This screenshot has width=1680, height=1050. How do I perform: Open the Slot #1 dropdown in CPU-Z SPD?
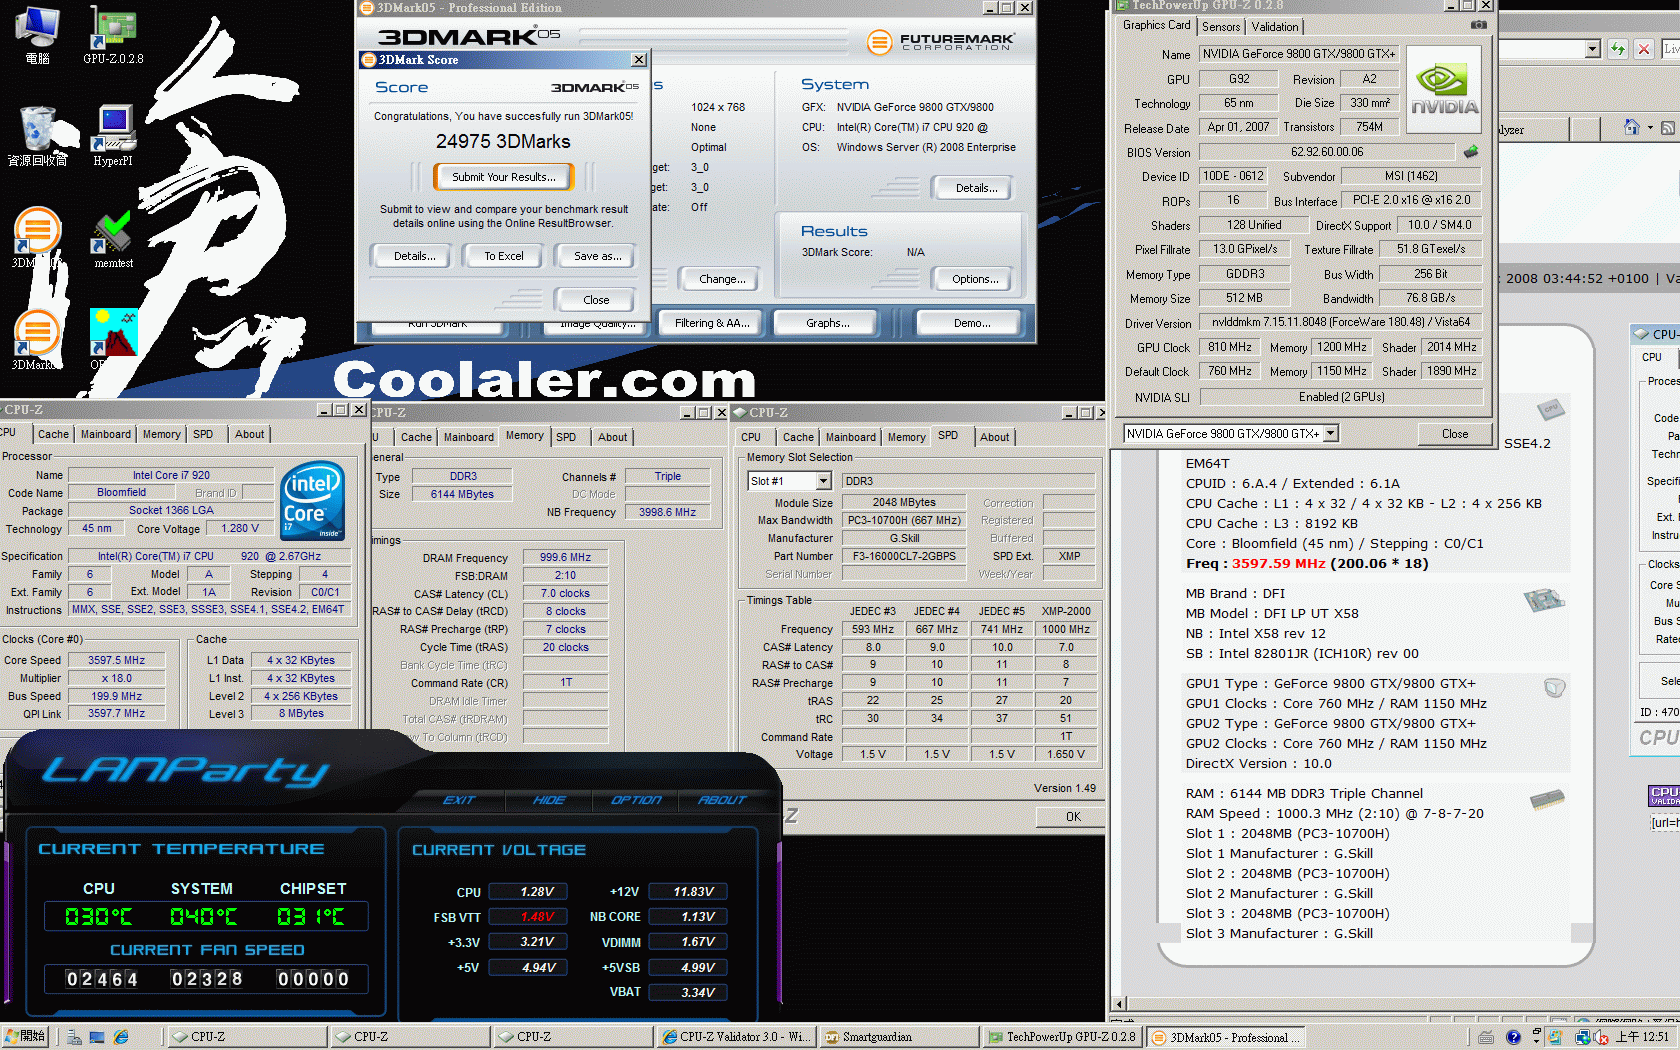click(824, 481)
